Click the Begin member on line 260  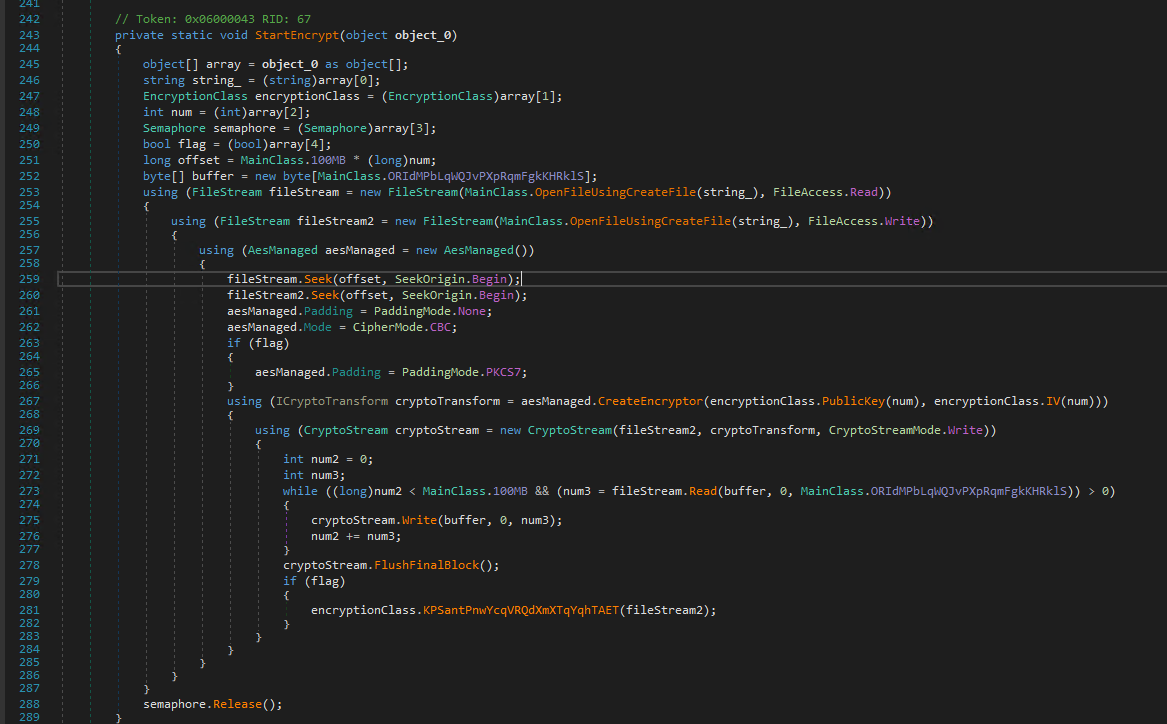click(x=496, y=296)
